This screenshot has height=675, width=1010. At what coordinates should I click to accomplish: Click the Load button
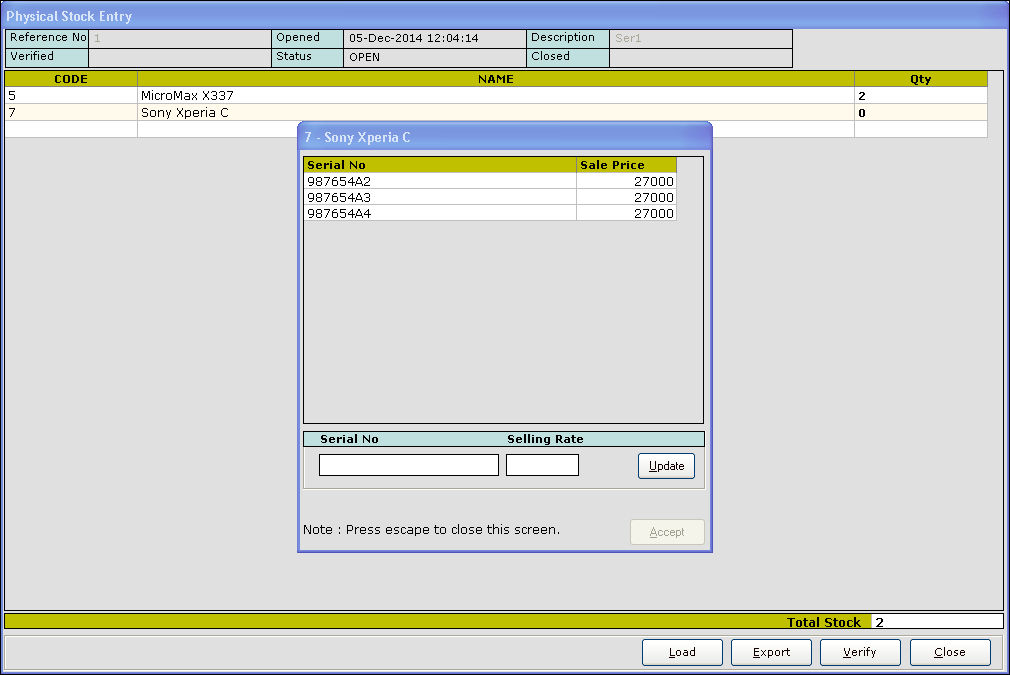tap(682, 652)
